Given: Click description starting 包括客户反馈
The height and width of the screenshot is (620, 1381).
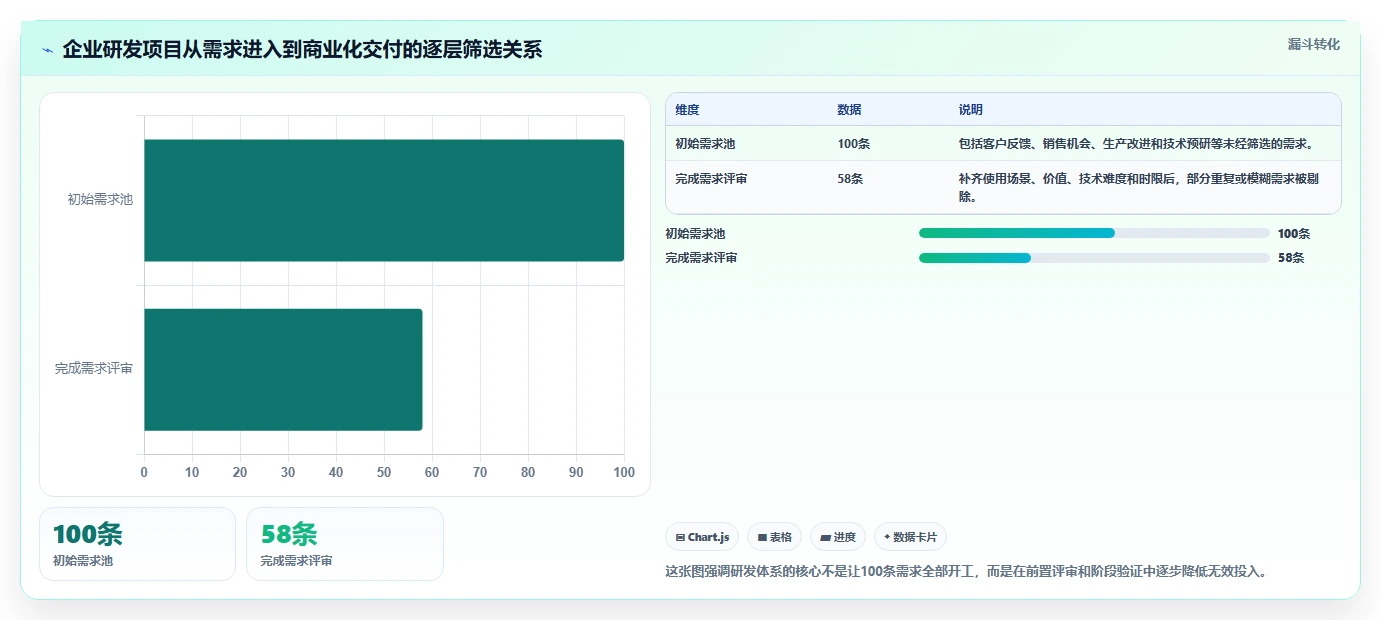Looking at the screenshot, I should click(x=1135, y=144).
